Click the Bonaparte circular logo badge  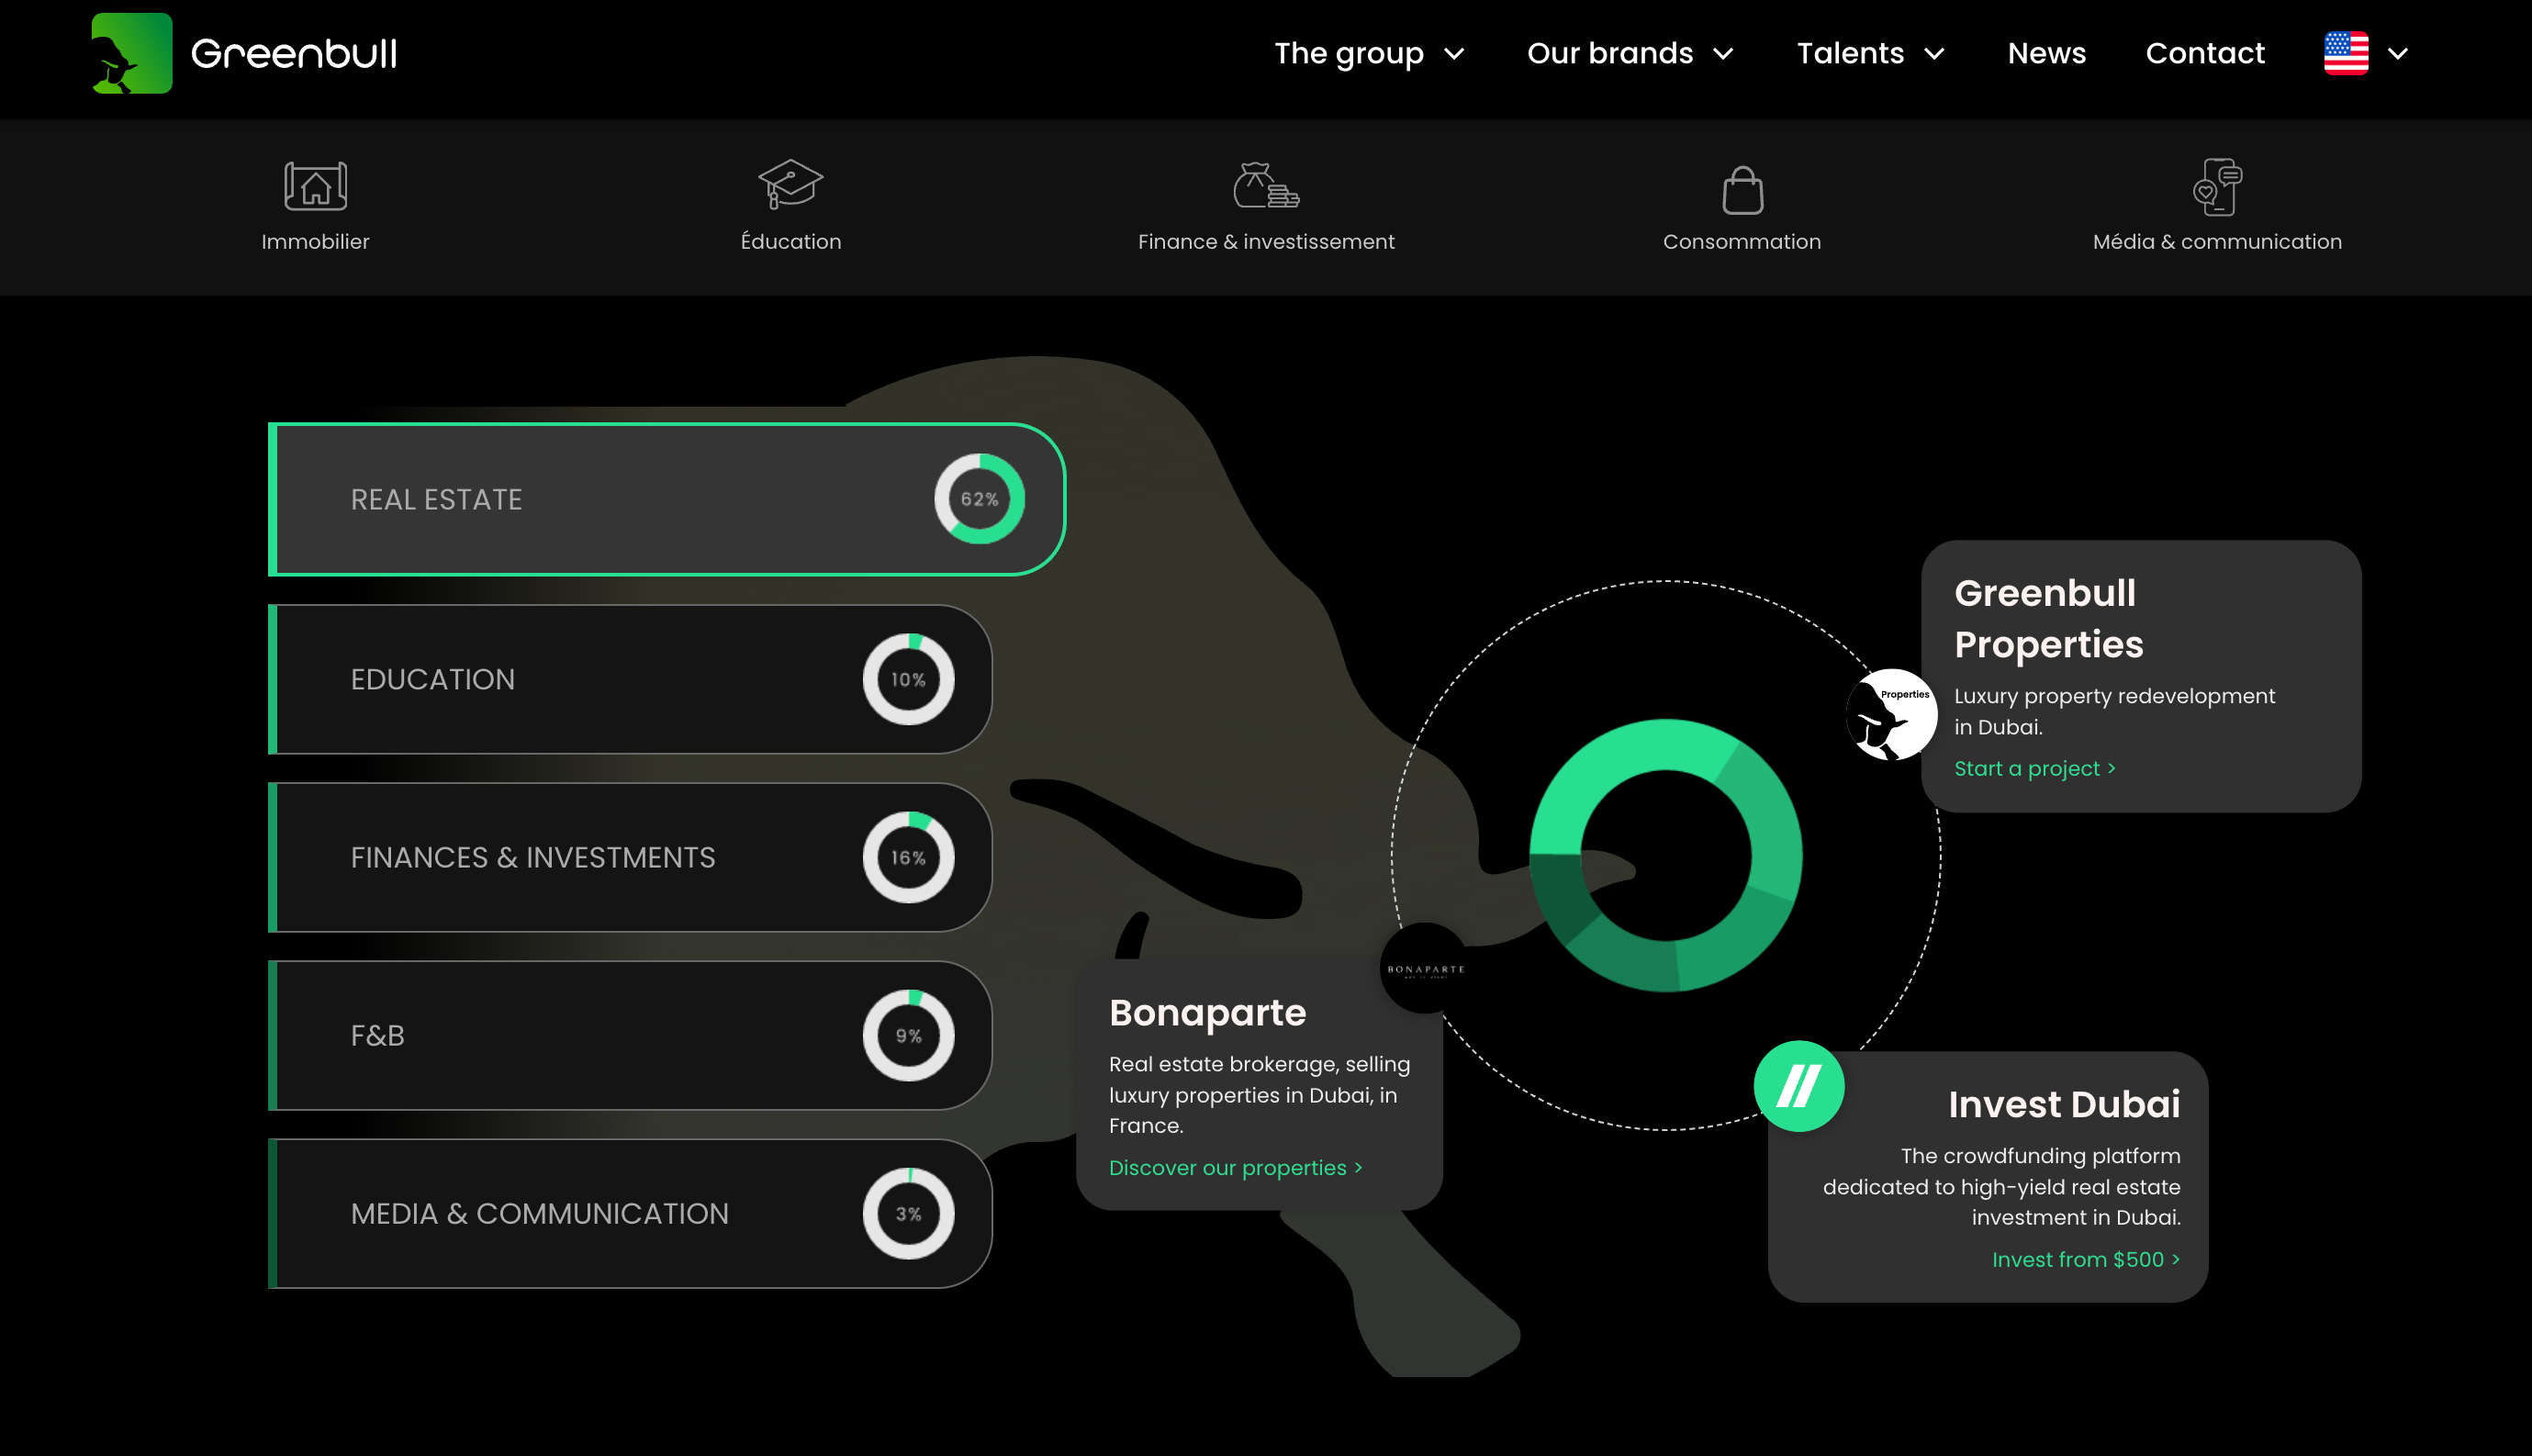[x=1425, y=968]
